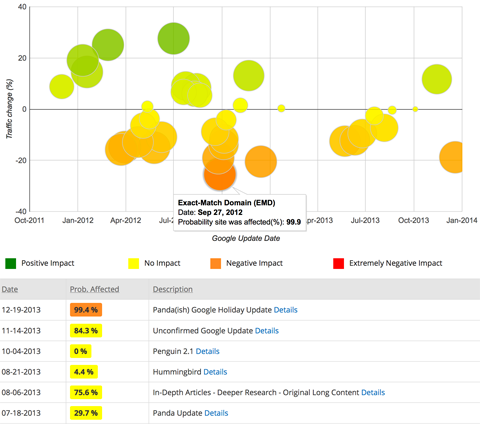Open Details link for Panda(ish) Google Holiday Update

[x=286, y=310]
